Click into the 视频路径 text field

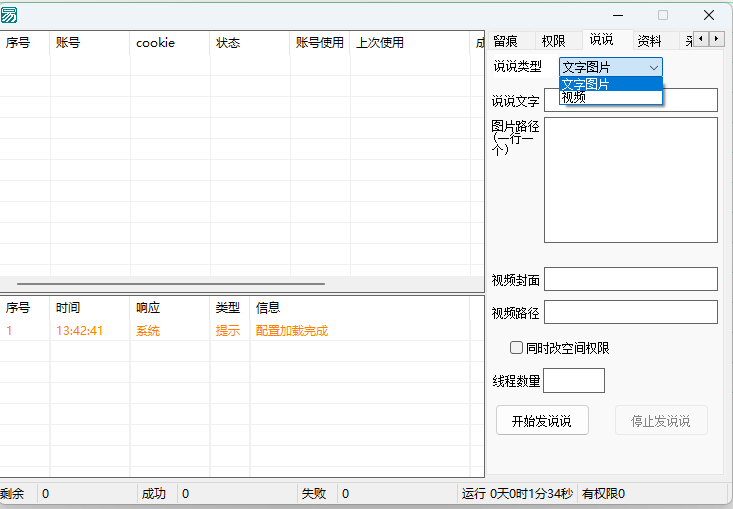click(x=630, y=312)
